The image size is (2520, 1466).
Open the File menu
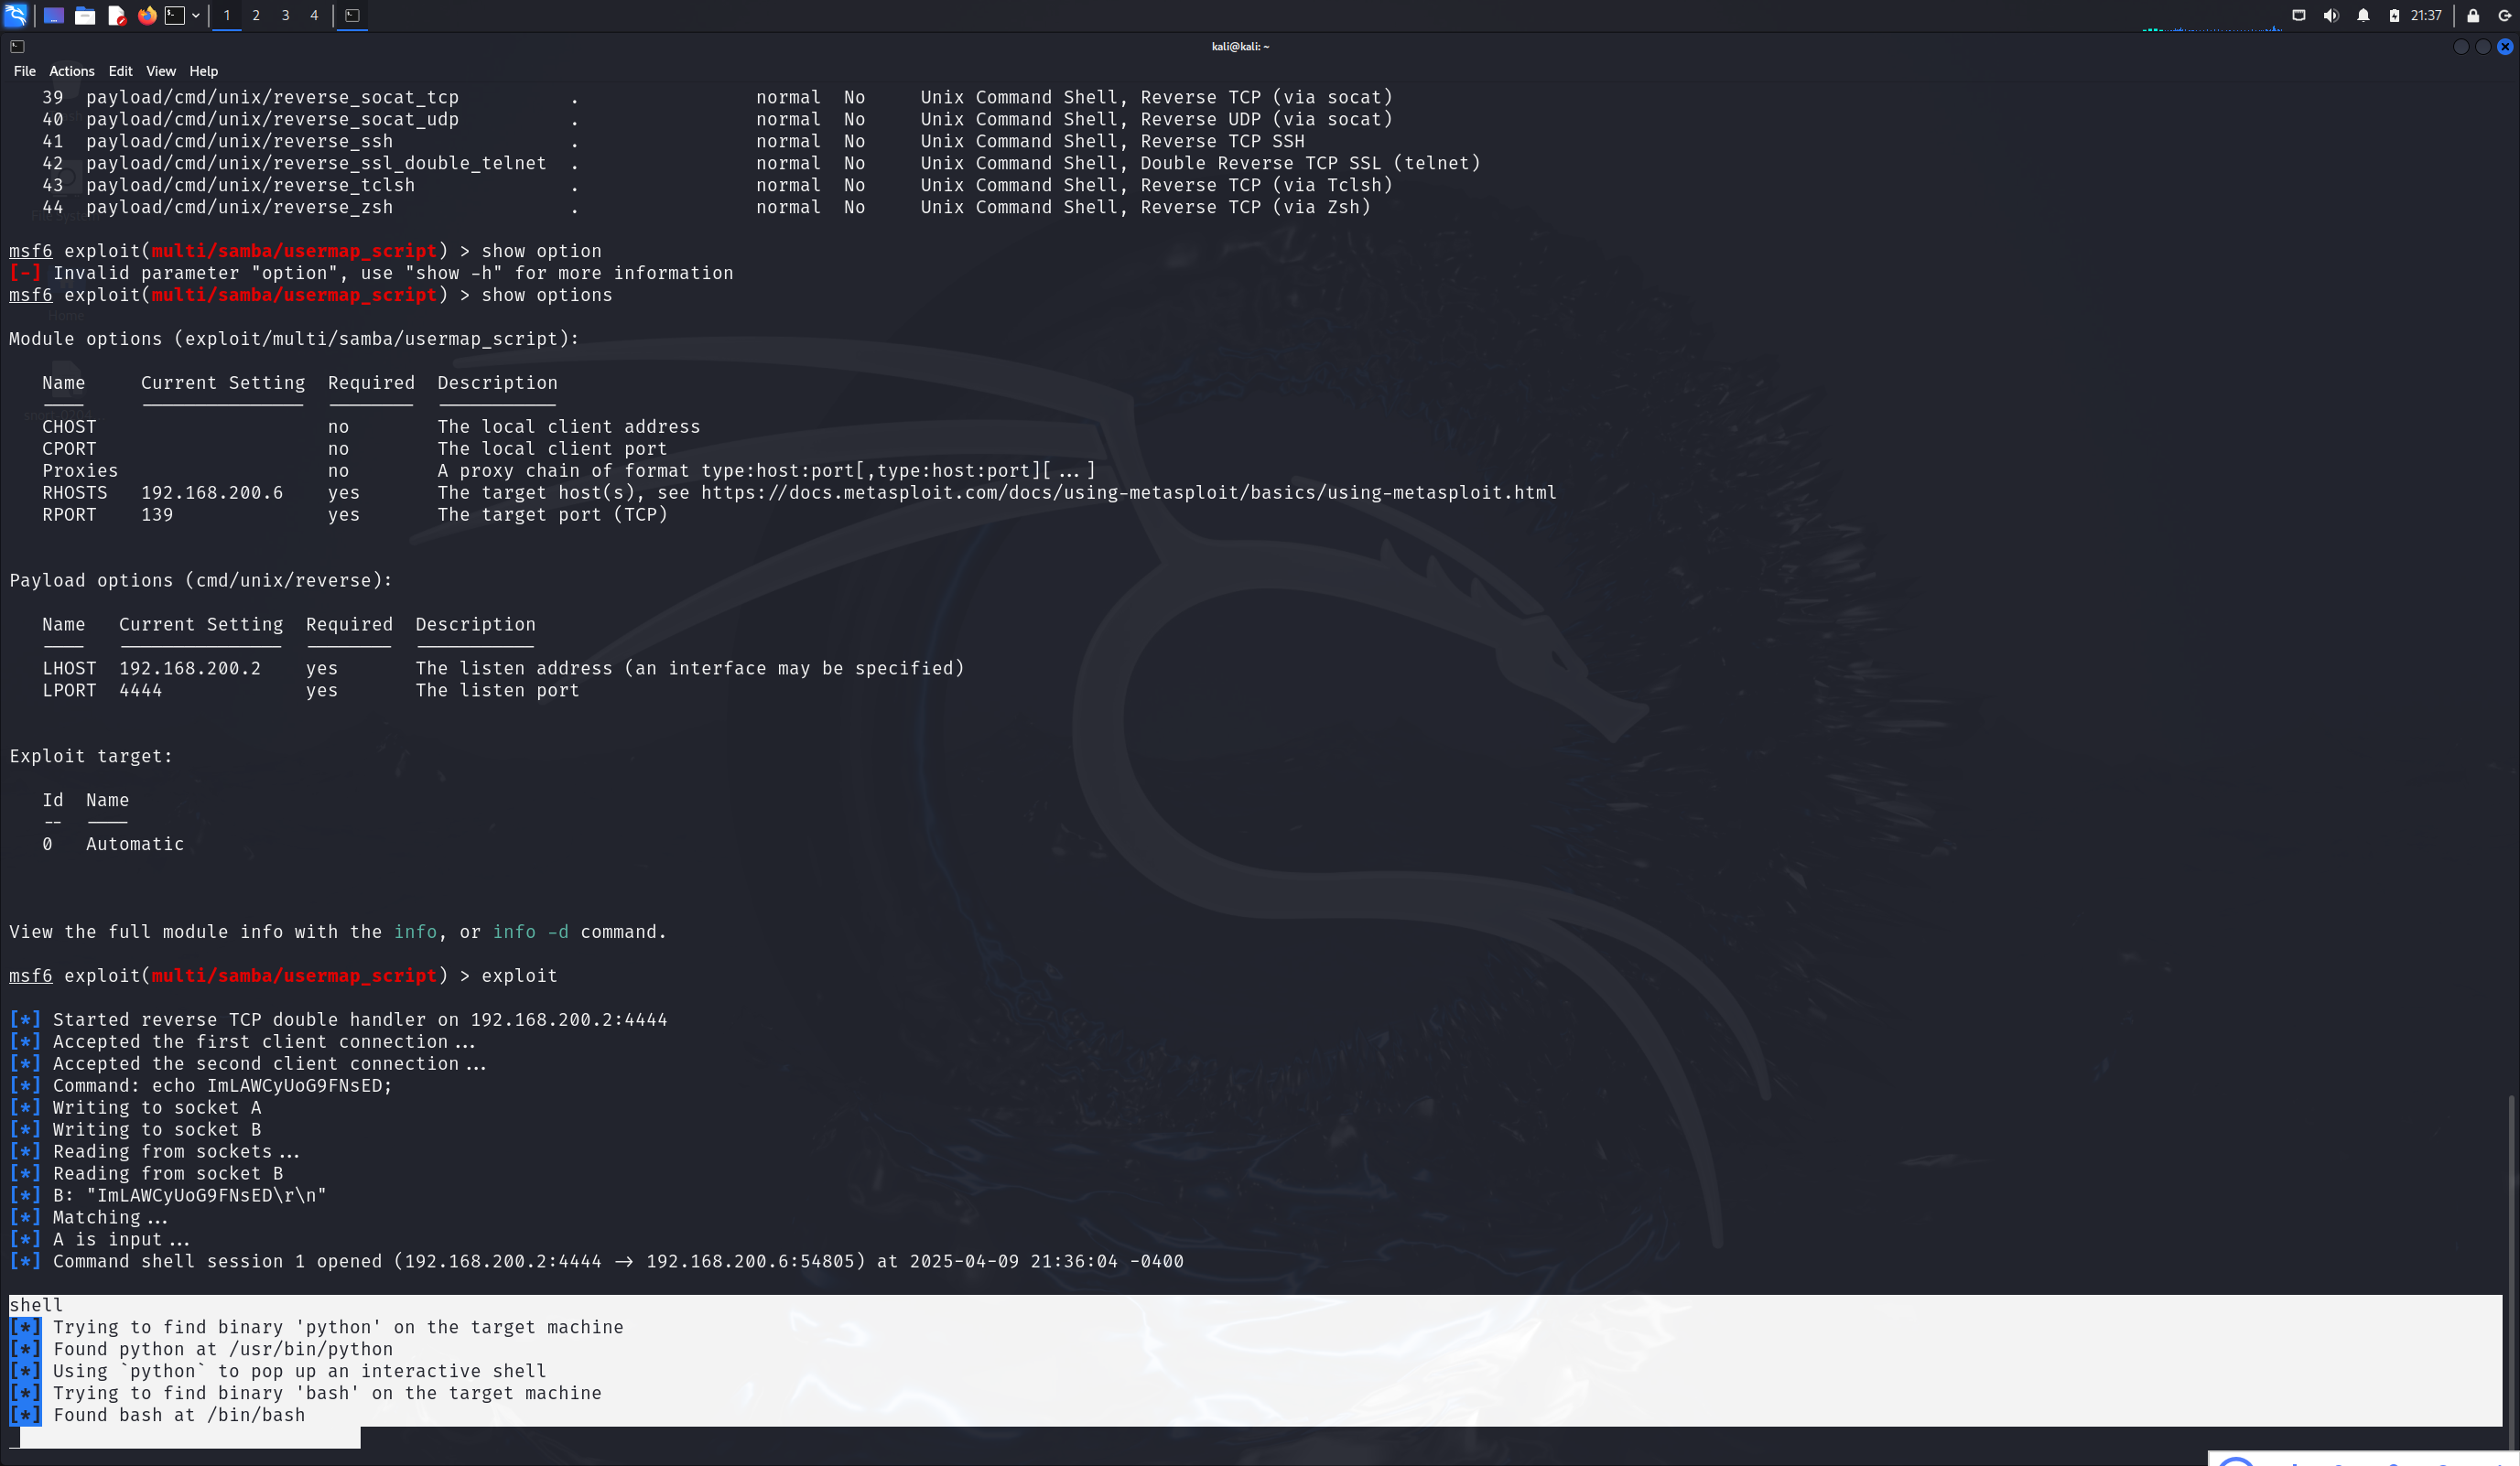pos(24,71)
